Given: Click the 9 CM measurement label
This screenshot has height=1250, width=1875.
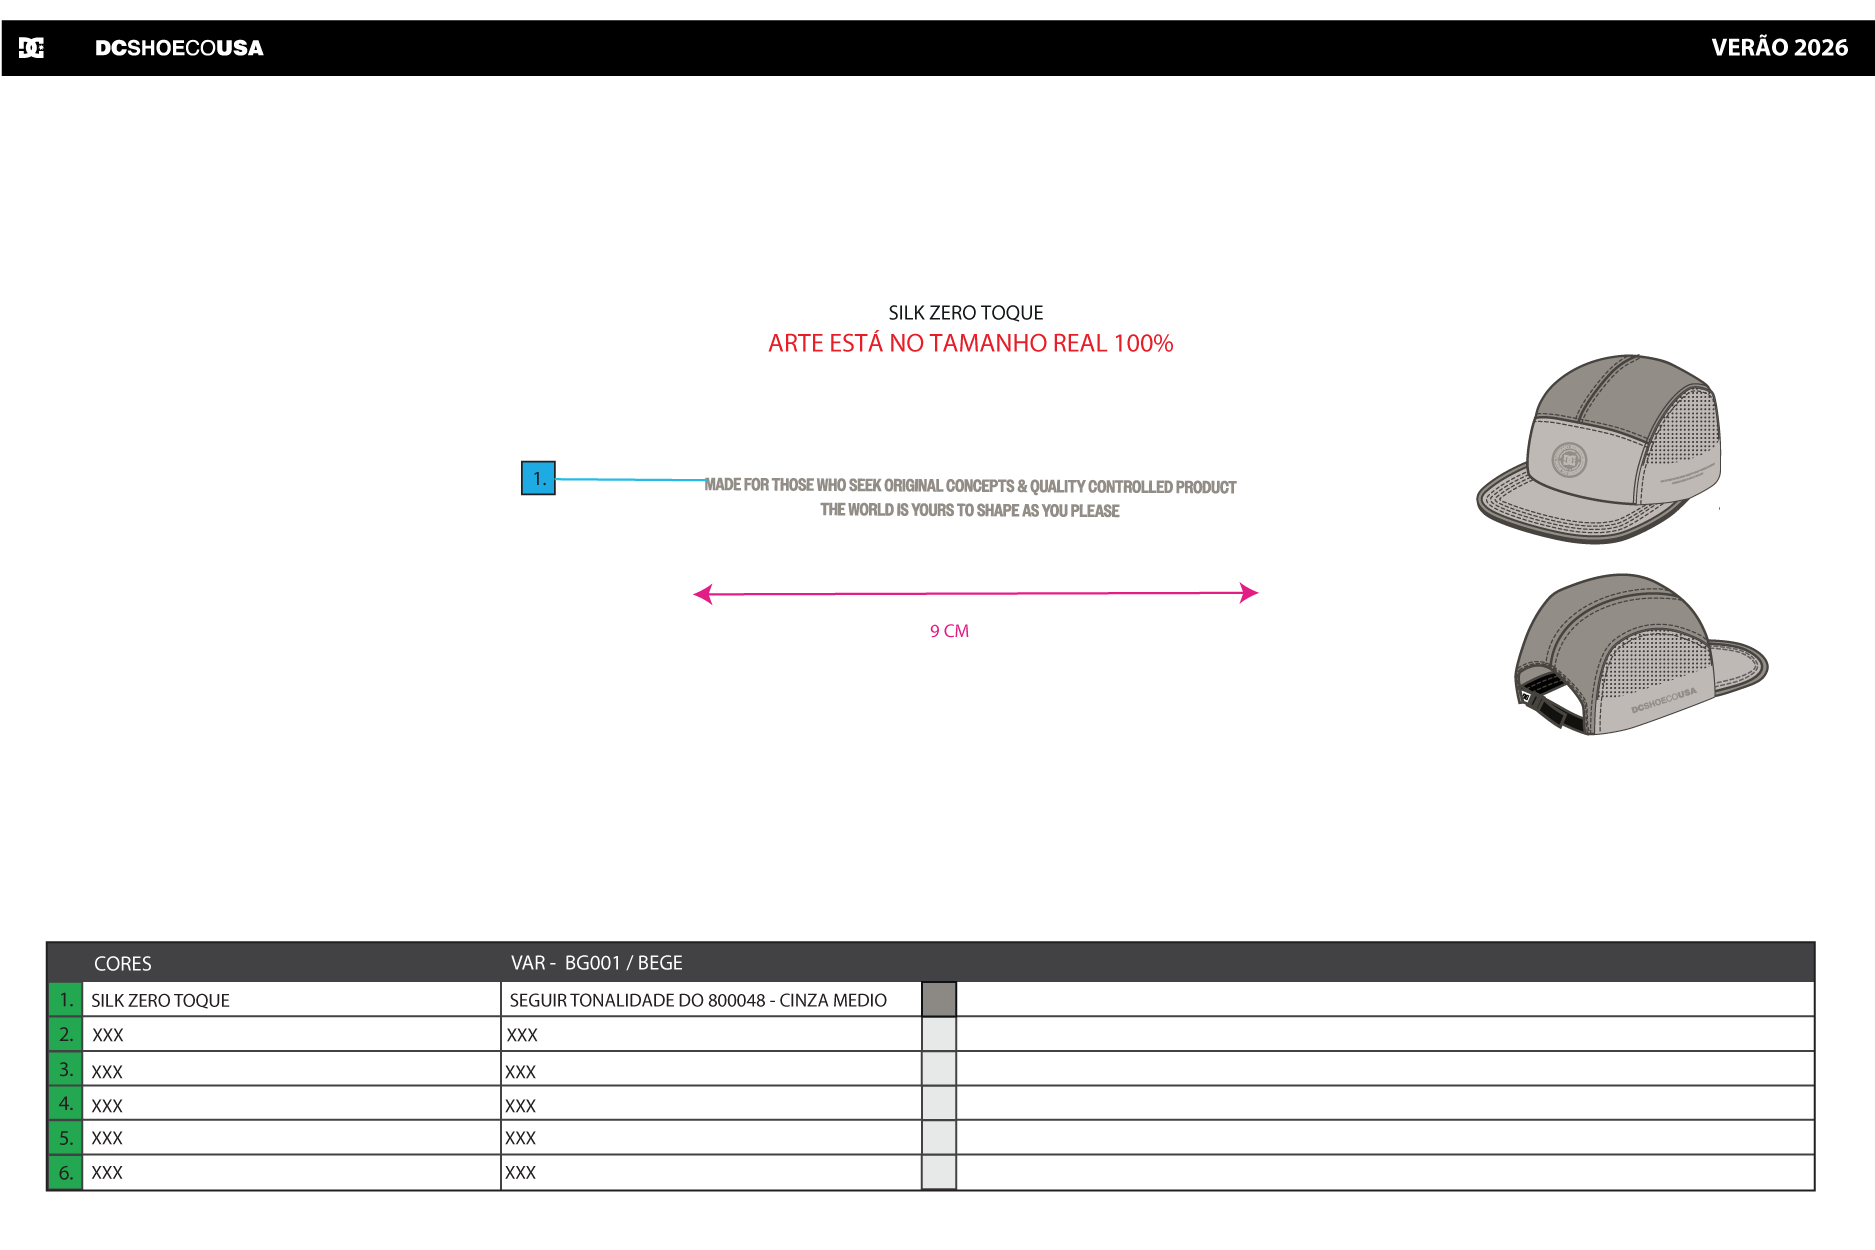Looking at the screenshot, I should [x=949, y=631].
